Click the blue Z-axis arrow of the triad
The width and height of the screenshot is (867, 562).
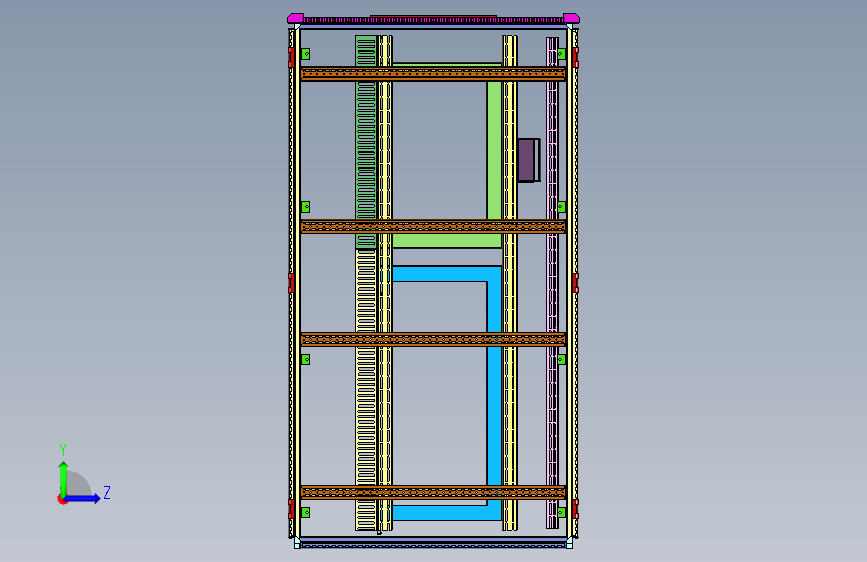[83, 499]
